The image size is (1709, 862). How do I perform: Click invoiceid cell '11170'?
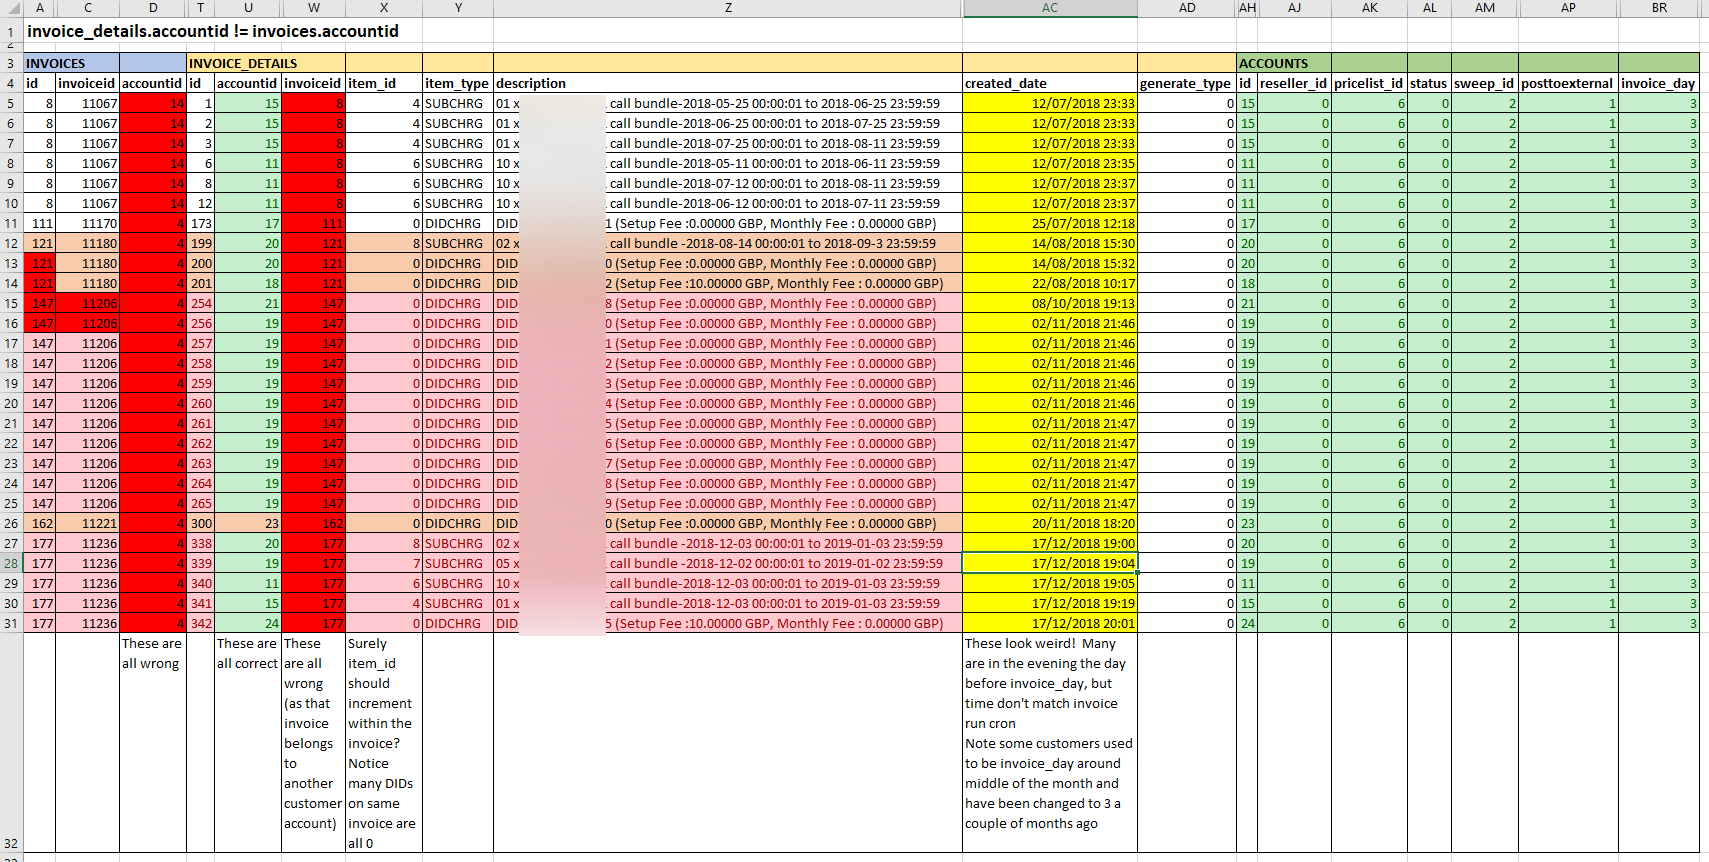(x=87, y=223)
